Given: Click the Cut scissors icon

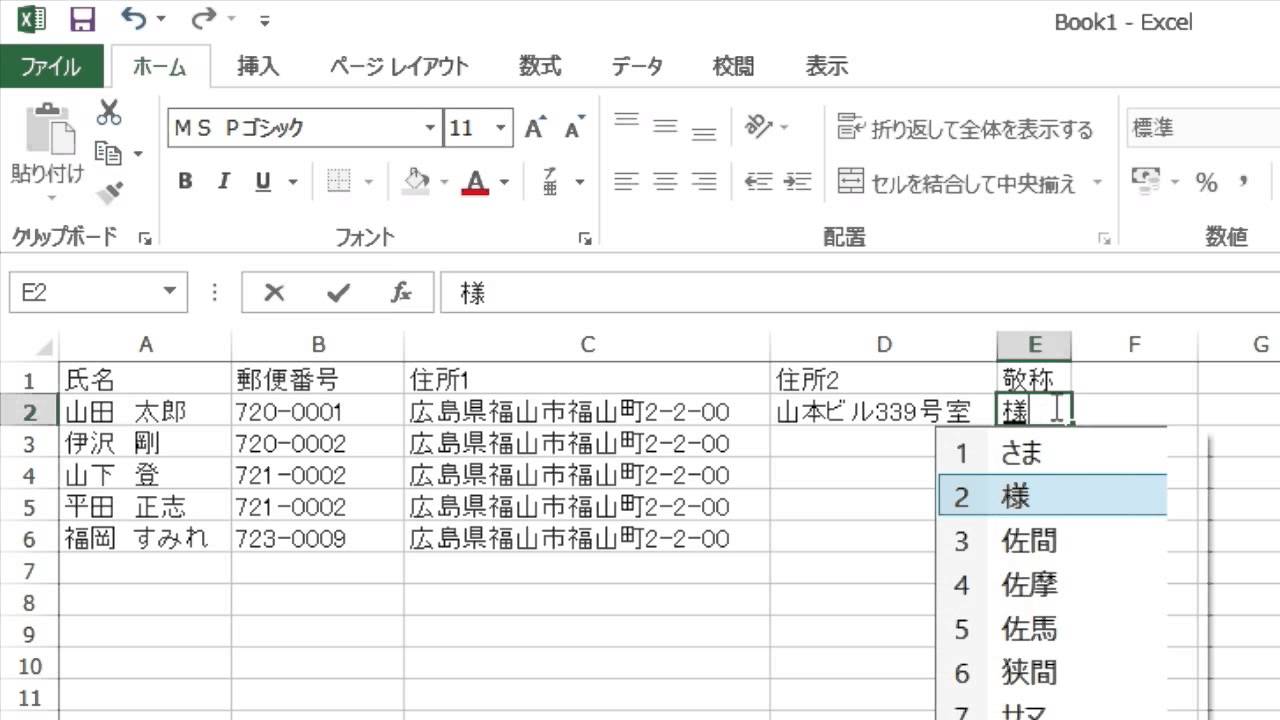Looking at the screenshot, I should [x=109, y=112].
